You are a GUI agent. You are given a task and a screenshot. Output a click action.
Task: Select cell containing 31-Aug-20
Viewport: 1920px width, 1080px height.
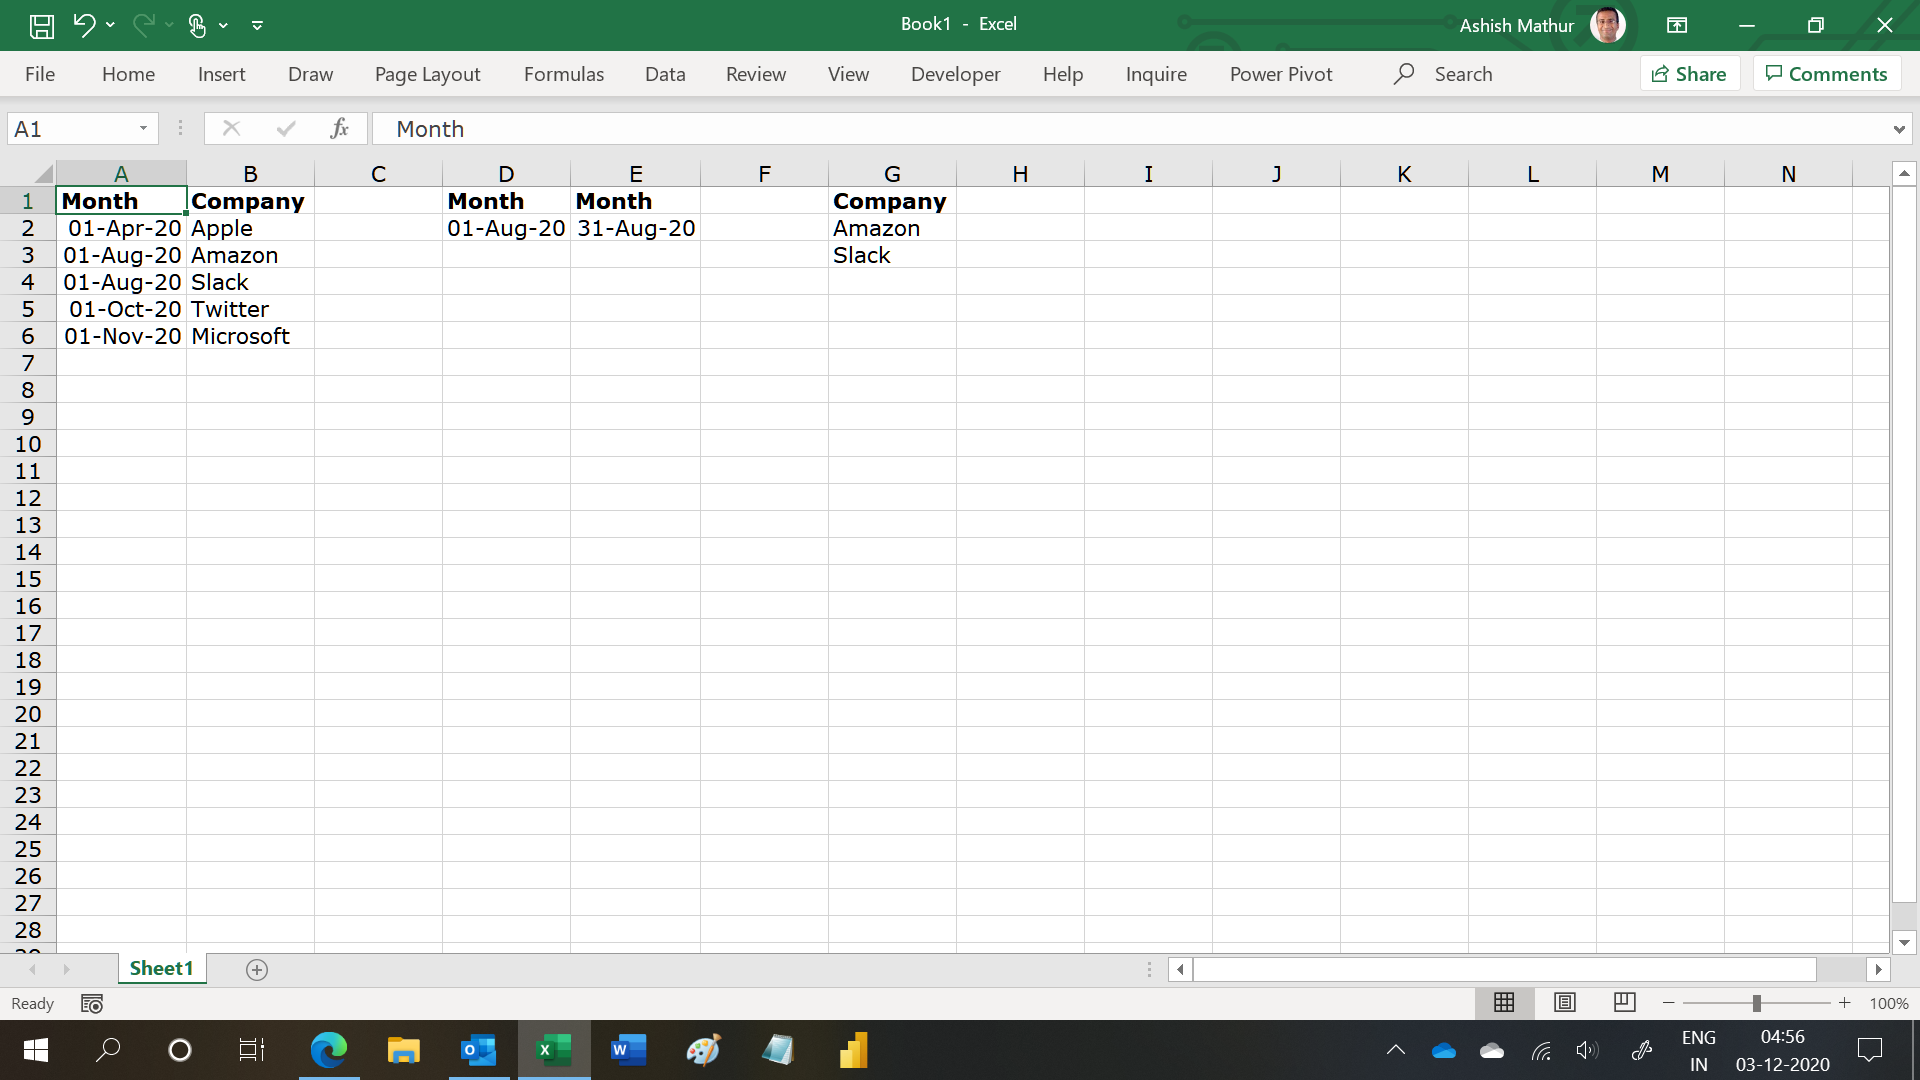(635, 228)
